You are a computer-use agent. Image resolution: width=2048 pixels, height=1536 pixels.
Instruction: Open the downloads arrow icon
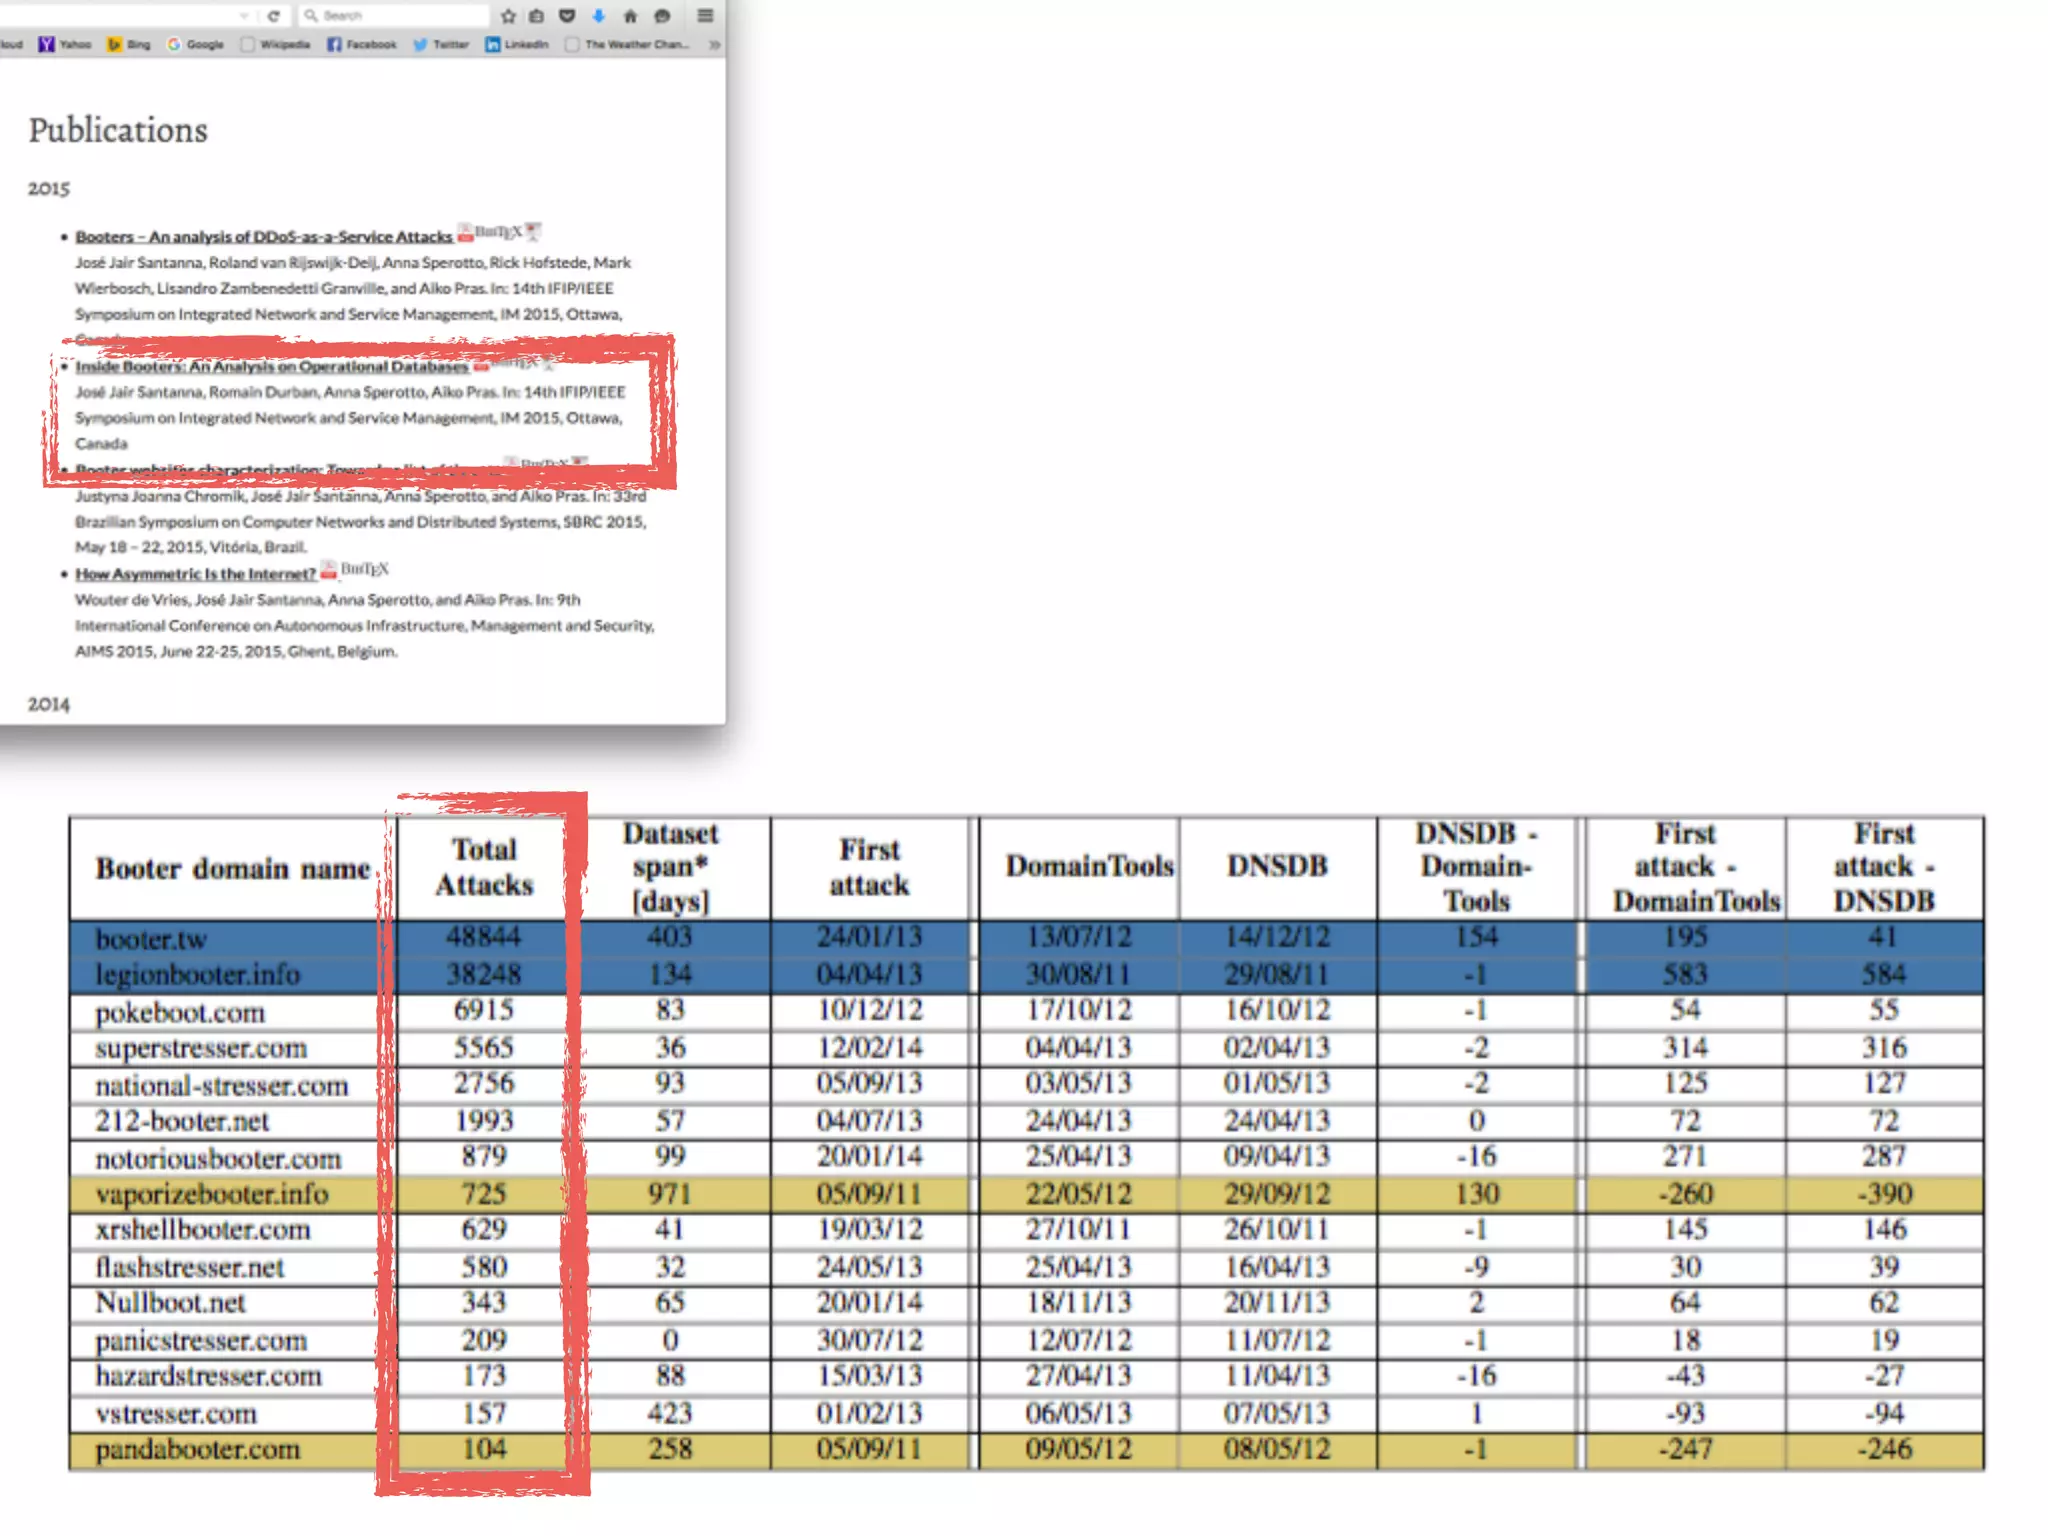[598, 15]
